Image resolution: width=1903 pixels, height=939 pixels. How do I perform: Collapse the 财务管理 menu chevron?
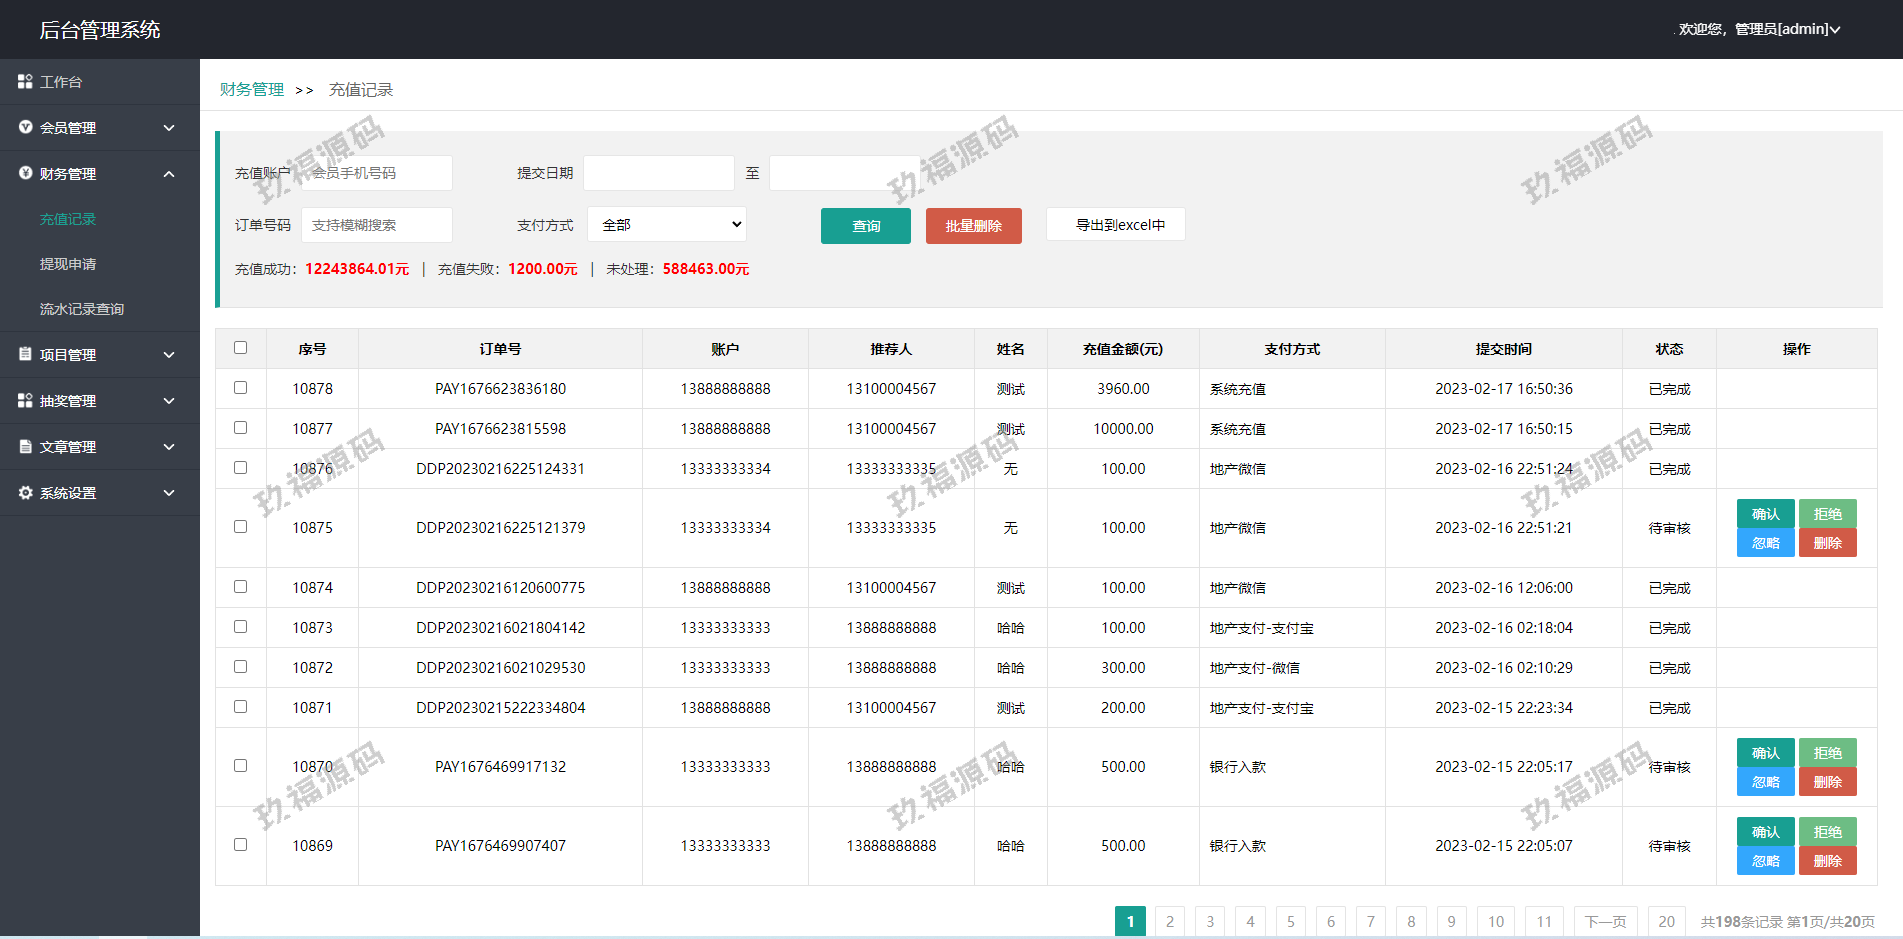click(169, 174)
